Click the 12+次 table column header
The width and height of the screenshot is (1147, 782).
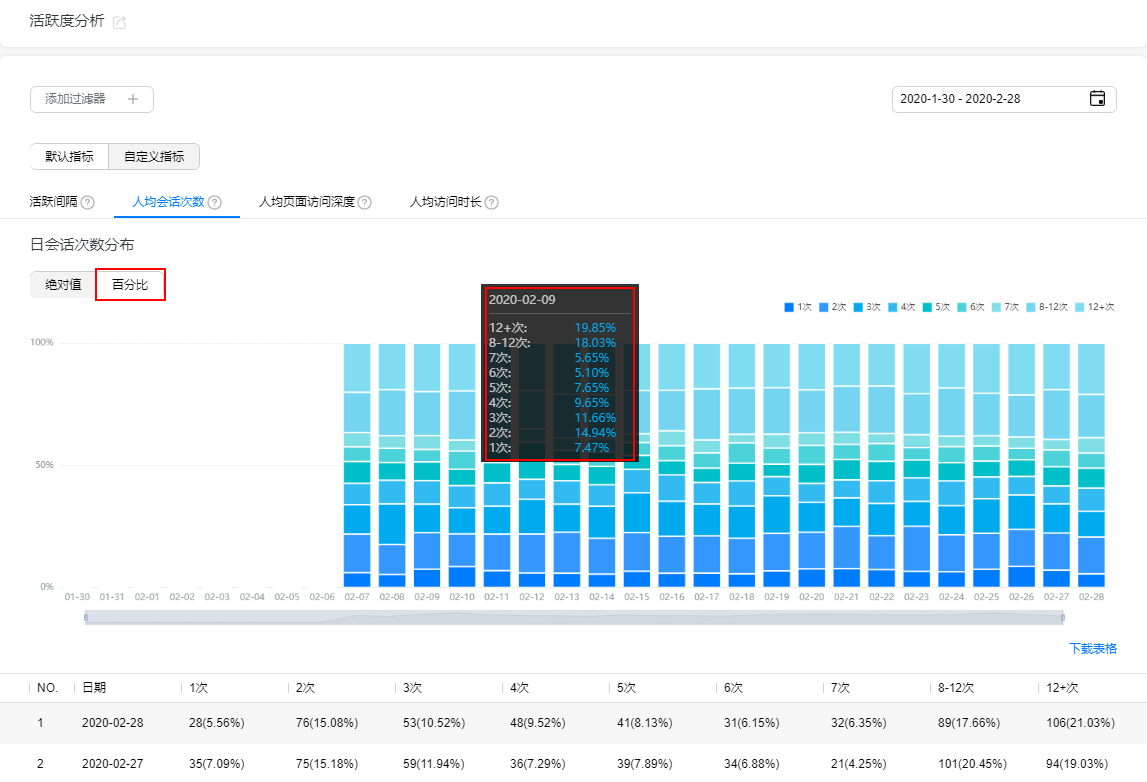1062,688
